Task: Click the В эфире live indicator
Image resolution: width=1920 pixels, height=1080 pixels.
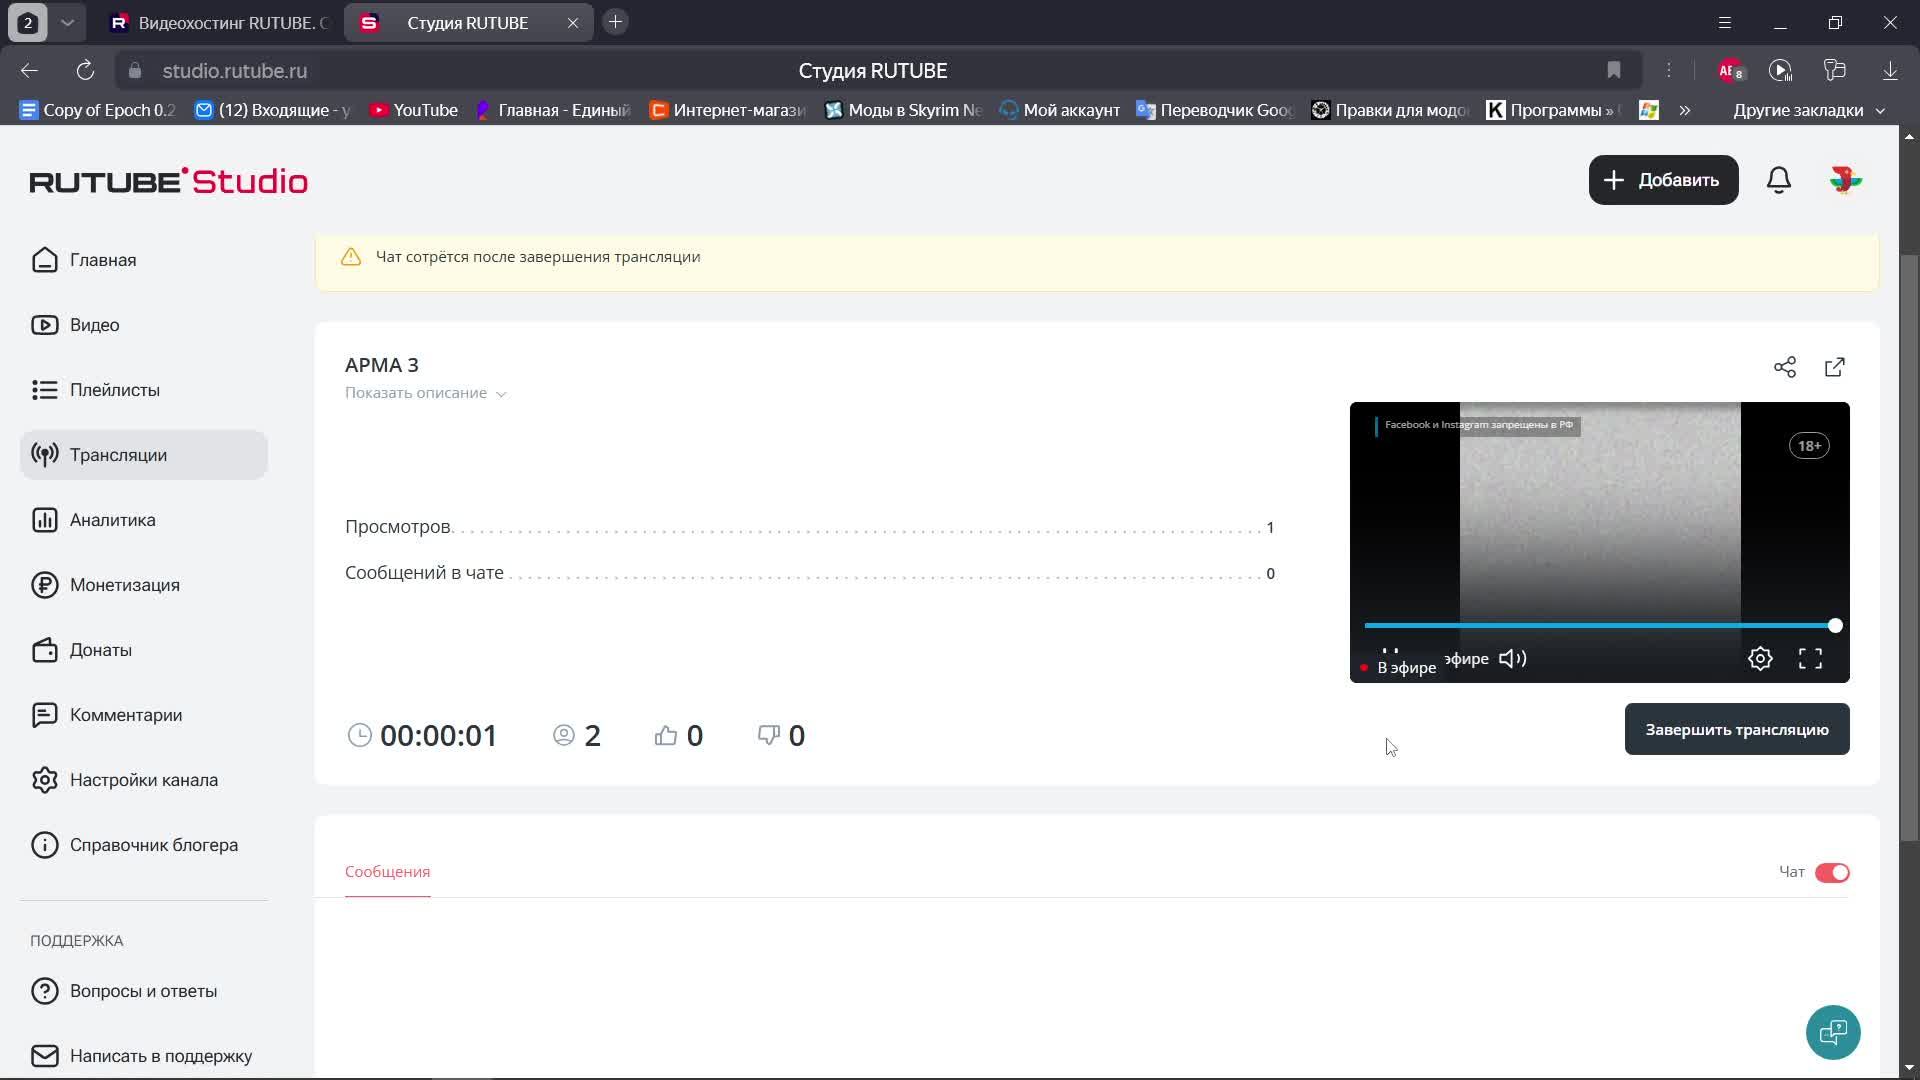Action: [1399, 667]
